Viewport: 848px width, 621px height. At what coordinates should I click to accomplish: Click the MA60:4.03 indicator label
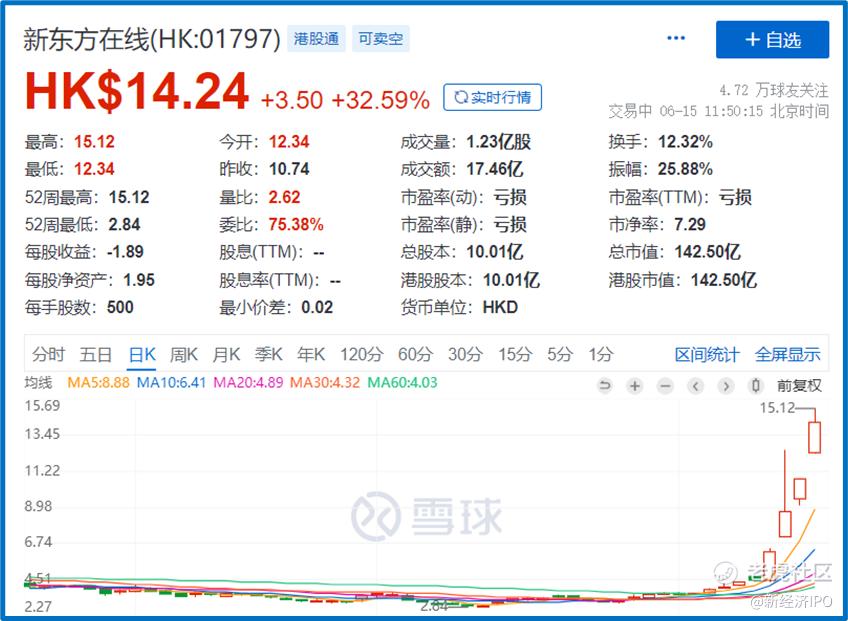point(402,383)
